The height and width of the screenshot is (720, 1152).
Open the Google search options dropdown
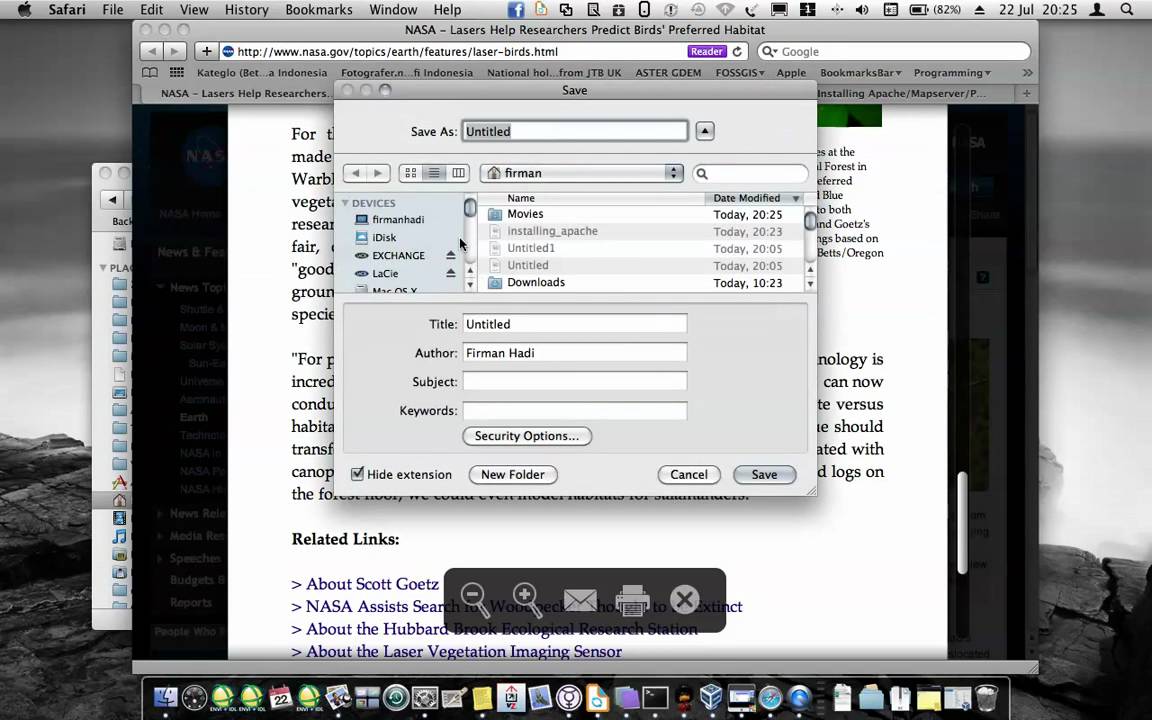click(x=769, y=51)
